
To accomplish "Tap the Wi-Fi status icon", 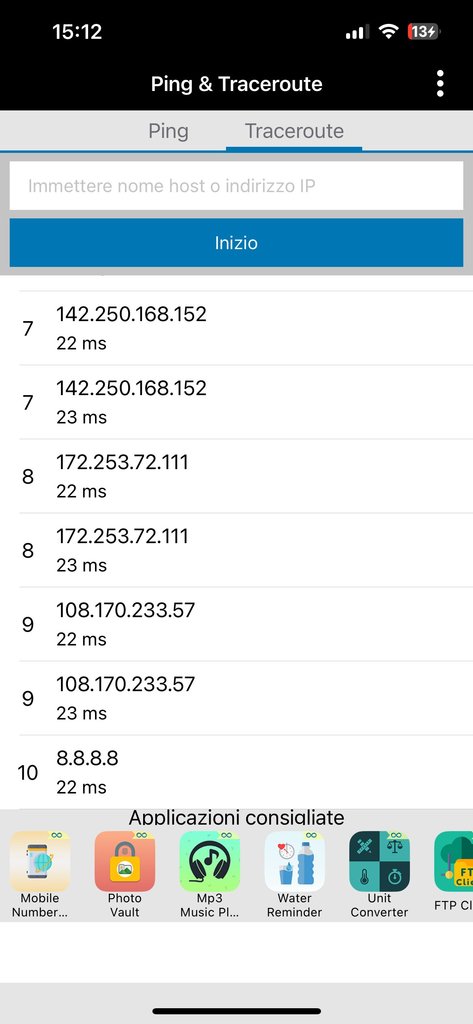I will point(389,31).
